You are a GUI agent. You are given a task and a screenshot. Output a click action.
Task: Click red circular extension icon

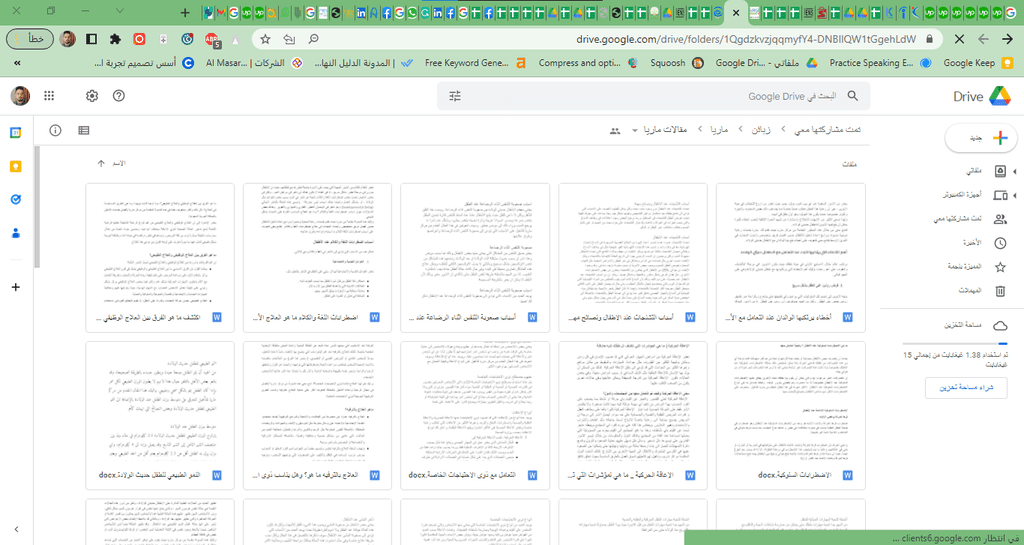pos(139,39)
